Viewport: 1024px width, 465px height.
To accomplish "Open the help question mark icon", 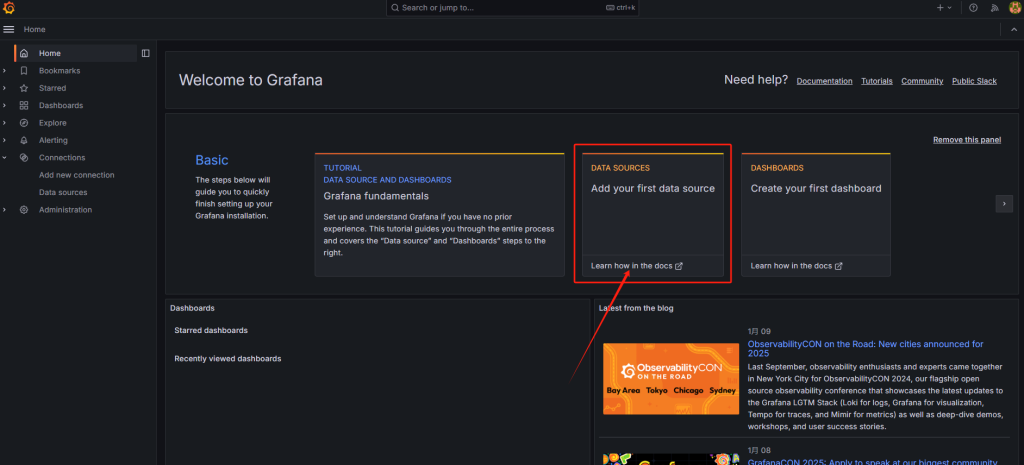I will [x=974, y=8].
